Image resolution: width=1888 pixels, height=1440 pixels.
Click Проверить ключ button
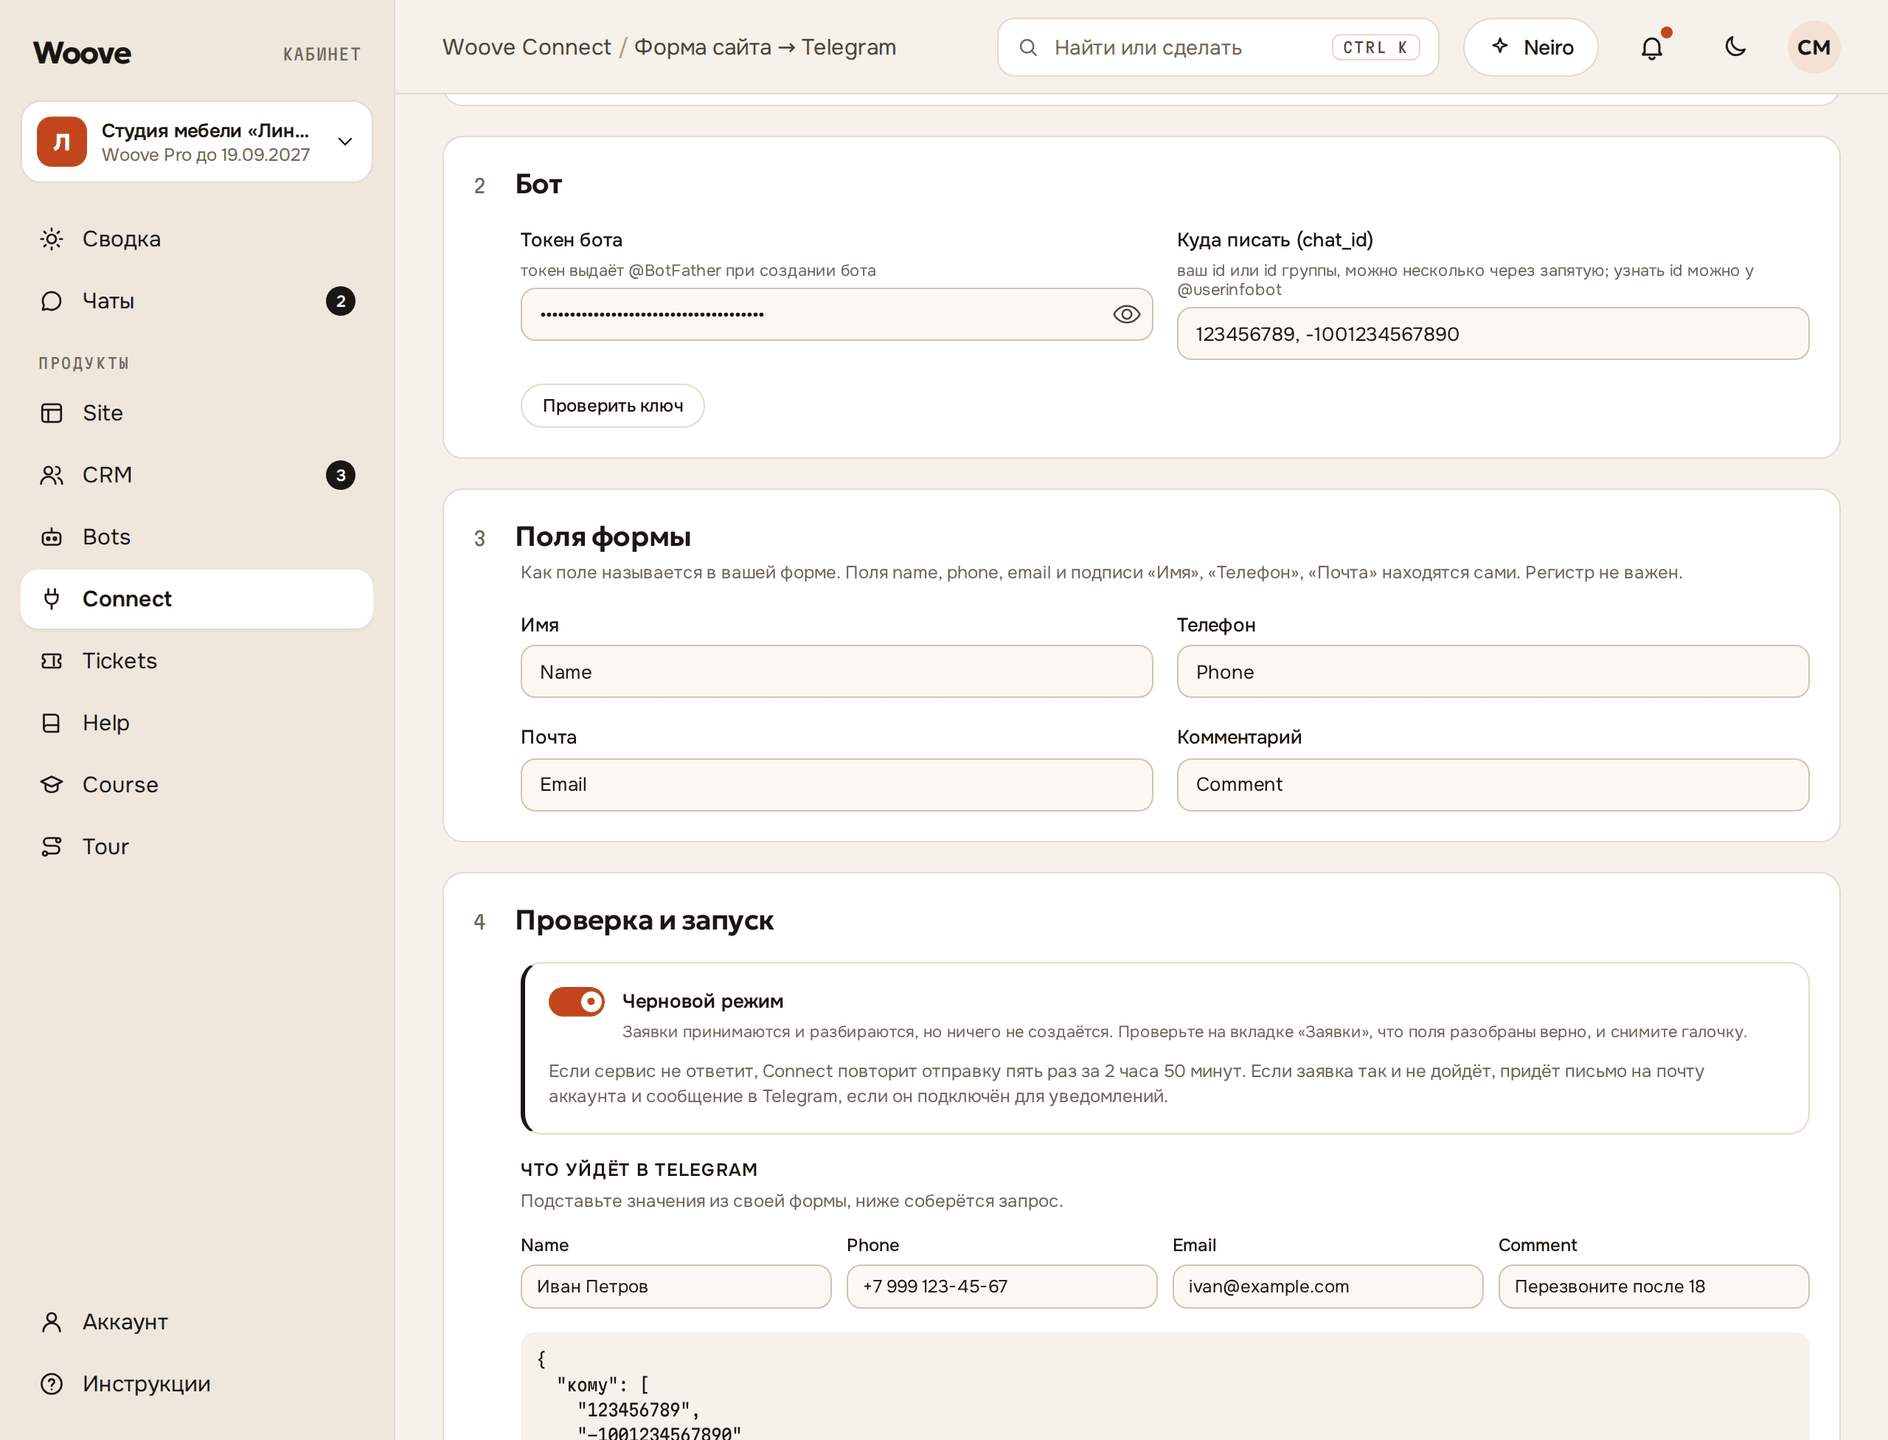point(613,406)
